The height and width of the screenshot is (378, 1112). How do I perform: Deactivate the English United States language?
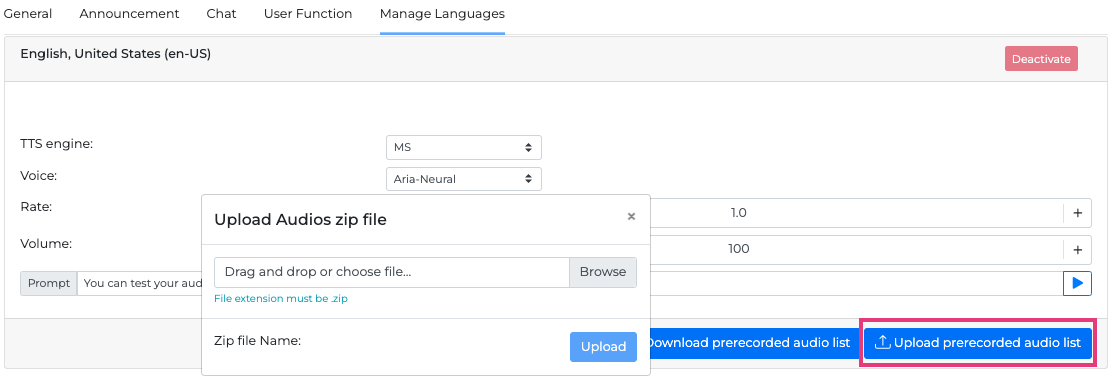(1041, 59)
